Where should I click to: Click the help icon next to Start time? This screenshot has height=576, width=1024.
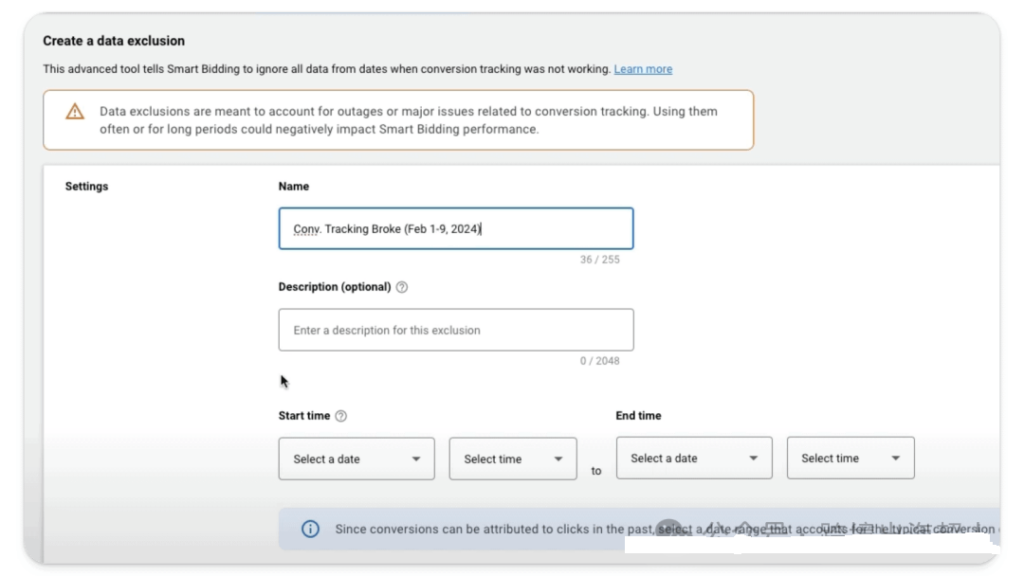[339, 415]
